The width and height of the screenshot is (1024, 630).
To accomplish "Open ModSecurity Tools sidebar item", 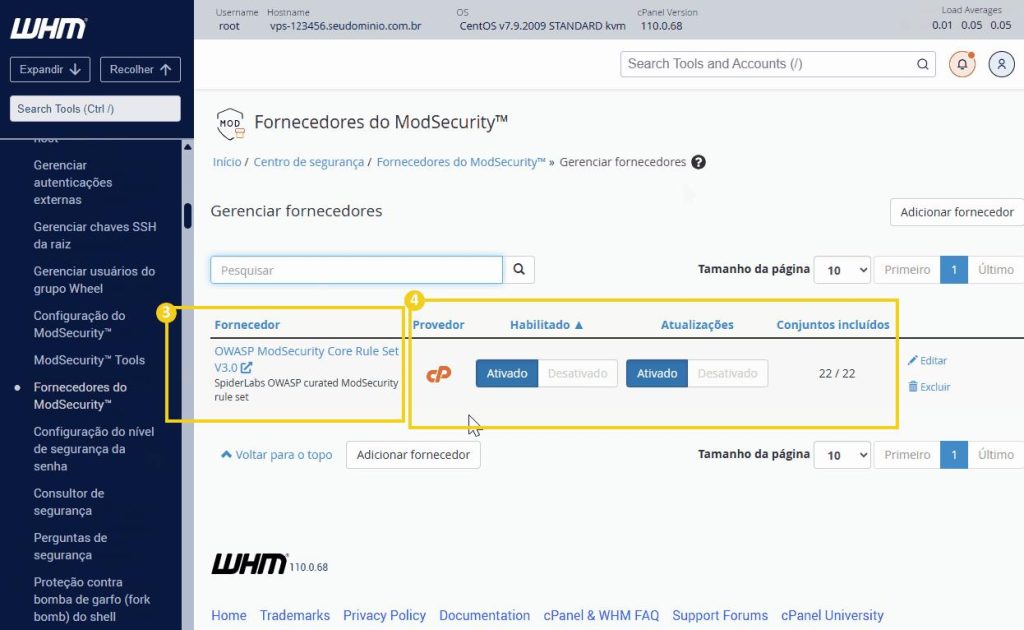I will coord(89,360).
